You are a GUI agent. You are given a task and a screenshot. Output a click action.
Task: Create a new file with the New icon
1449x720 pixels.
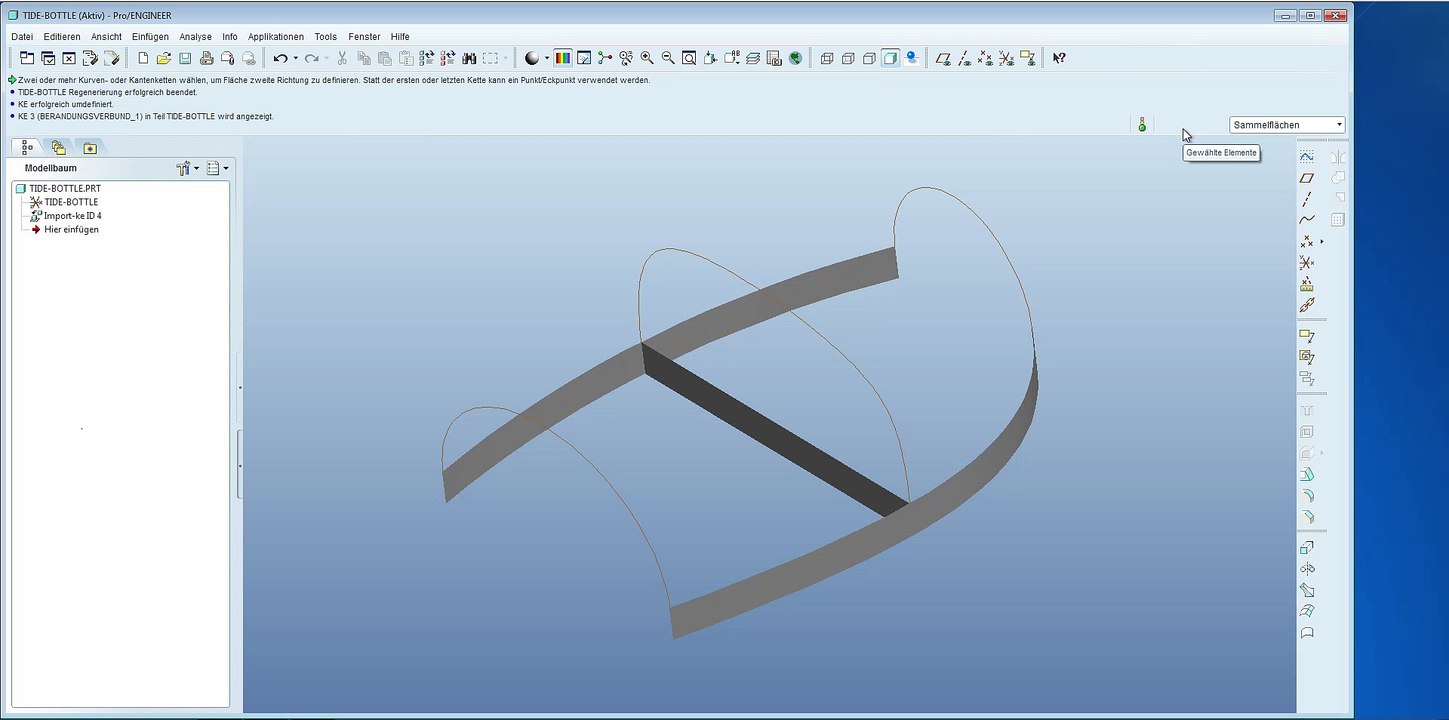click(x=144, y=58)
